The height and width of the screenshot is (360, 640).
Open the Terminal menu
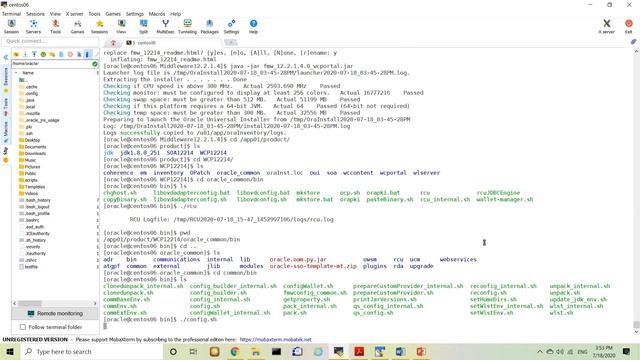(x=11, y=14)
